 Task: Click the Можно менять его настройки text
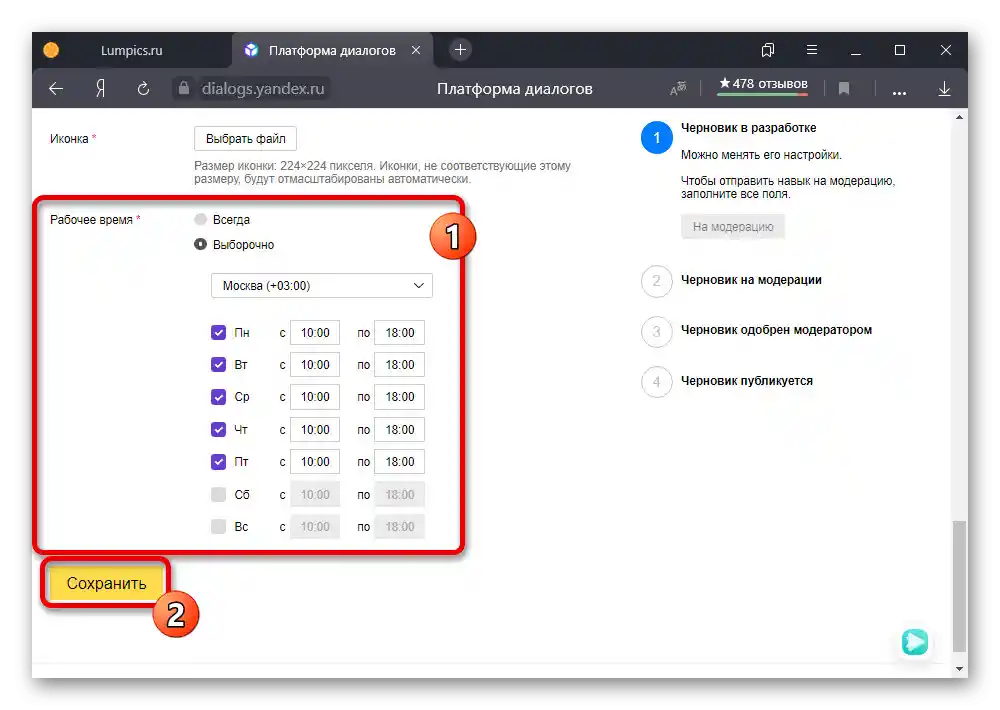(x=761, y=155)
